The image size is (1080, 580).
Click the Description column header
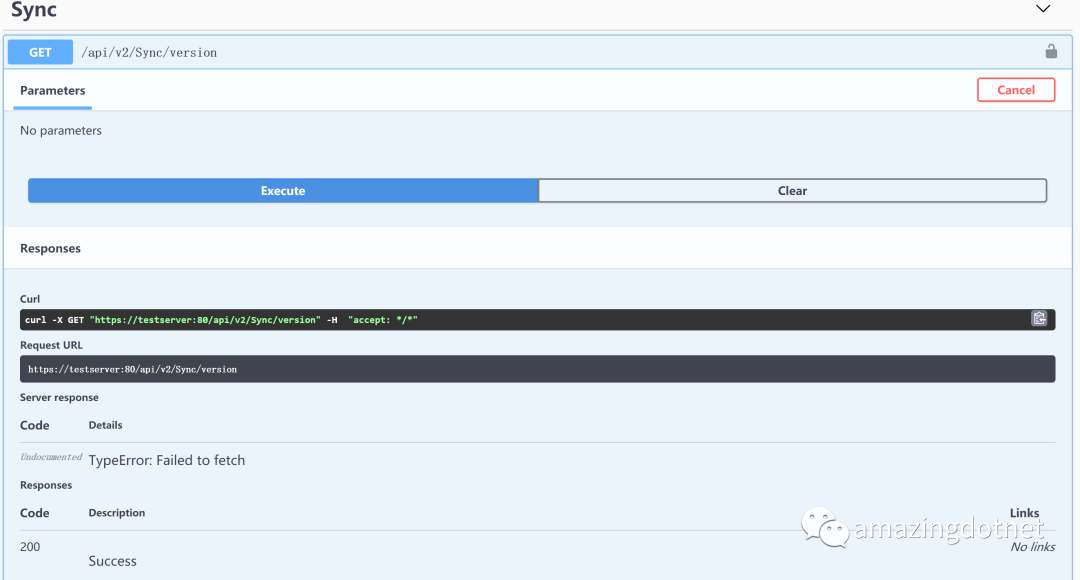(x=116, y=512)
